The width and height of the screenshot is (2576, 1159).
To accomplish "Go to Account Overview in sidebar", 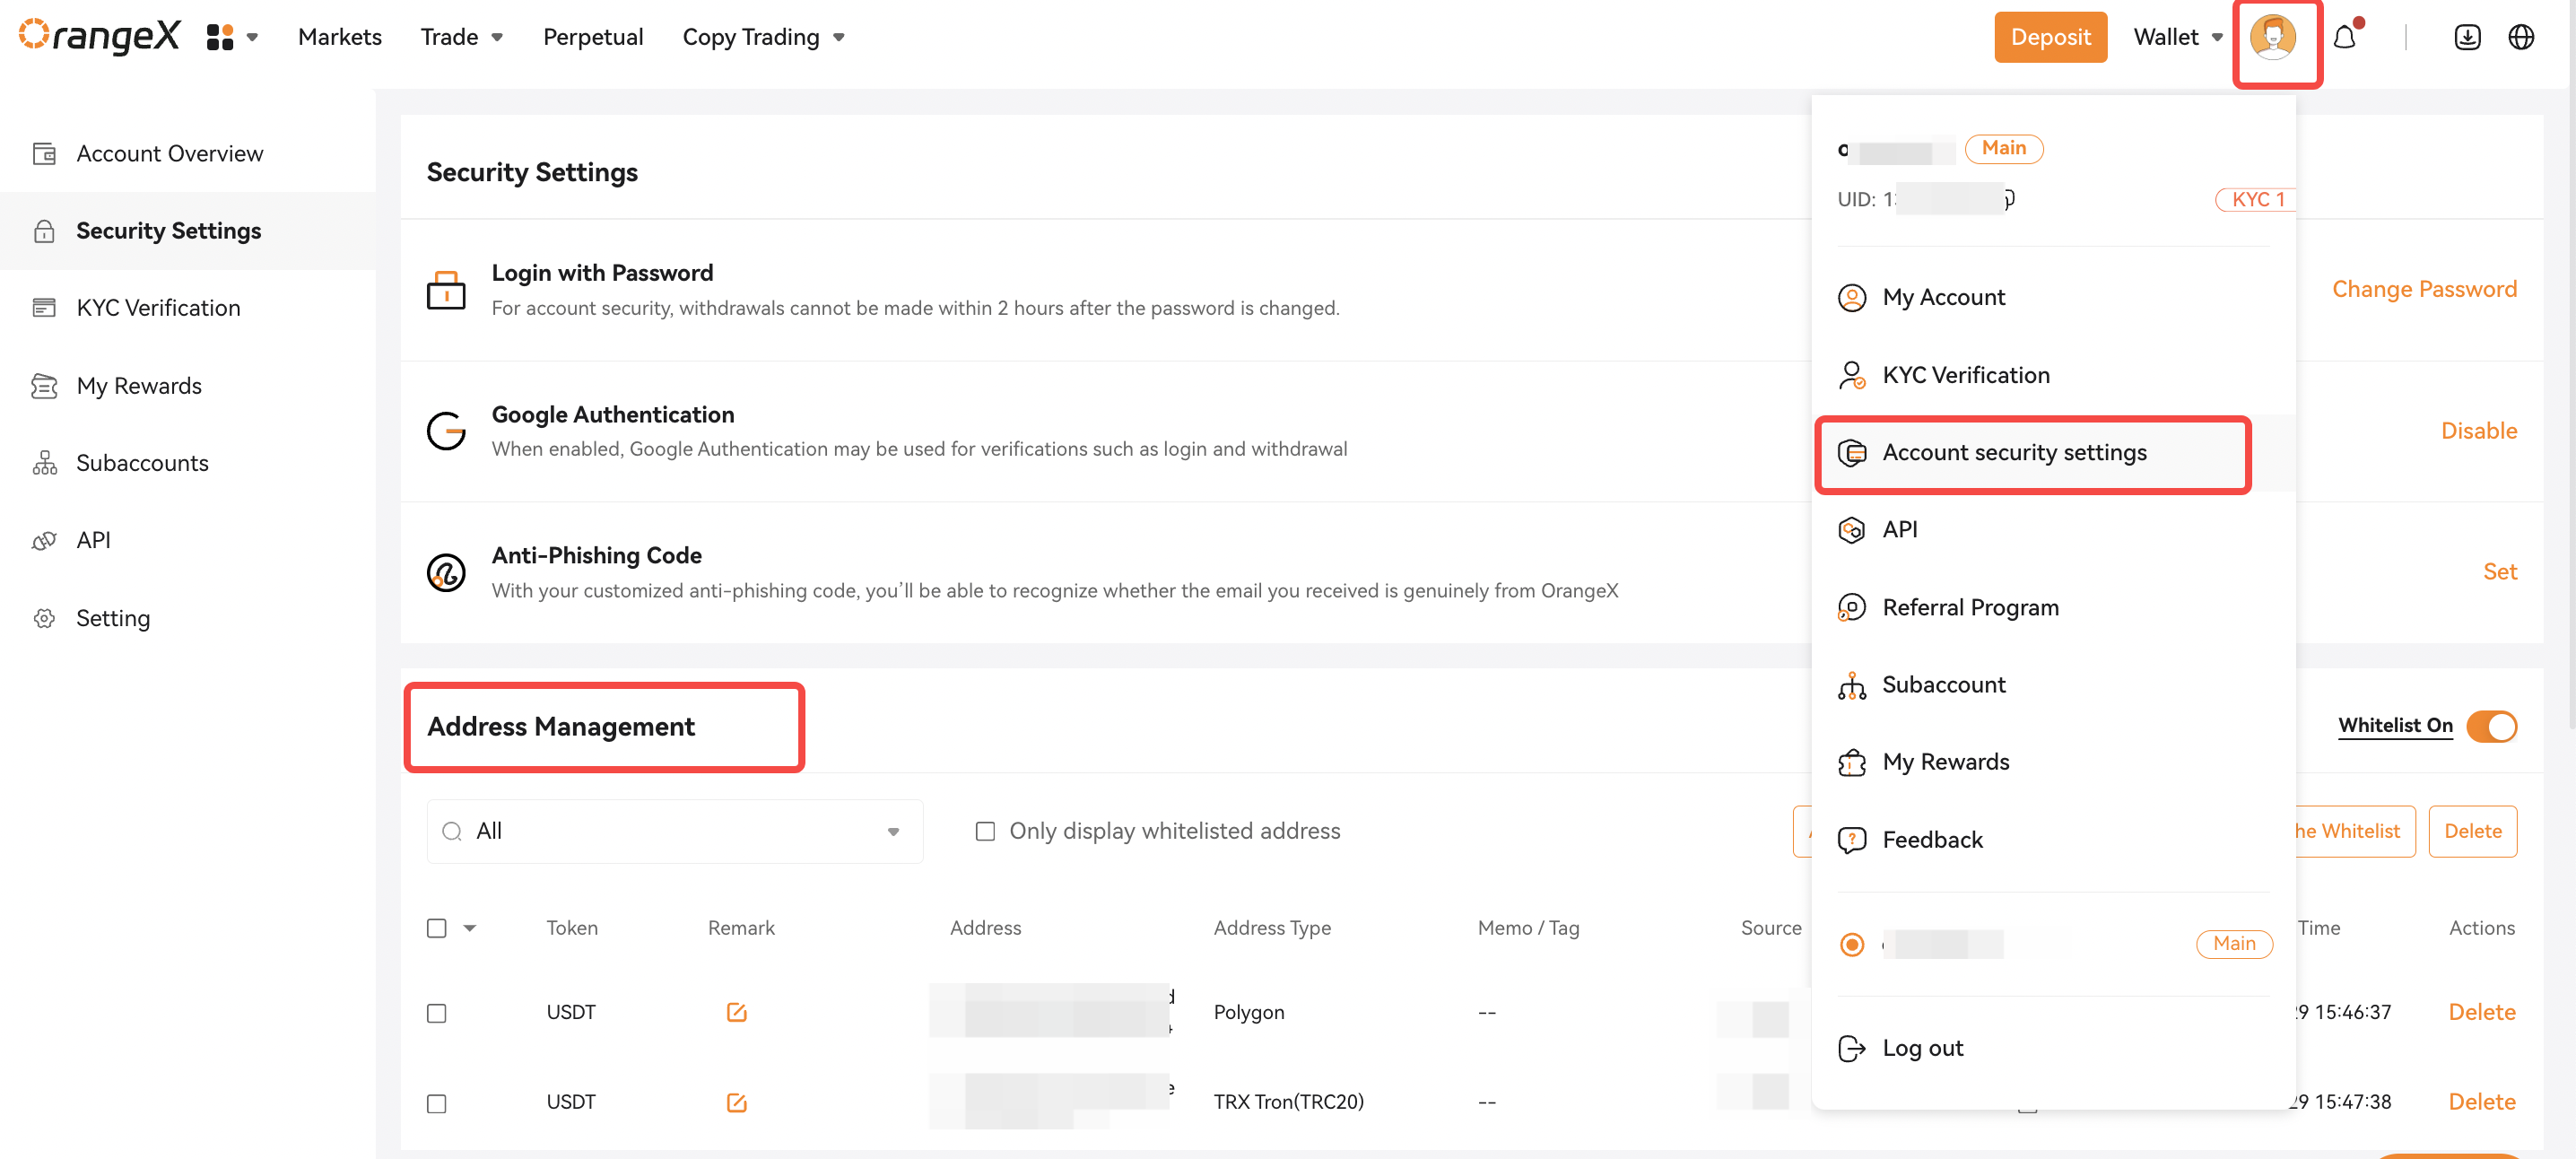I will pyautogui.click(x=169, y=153).
